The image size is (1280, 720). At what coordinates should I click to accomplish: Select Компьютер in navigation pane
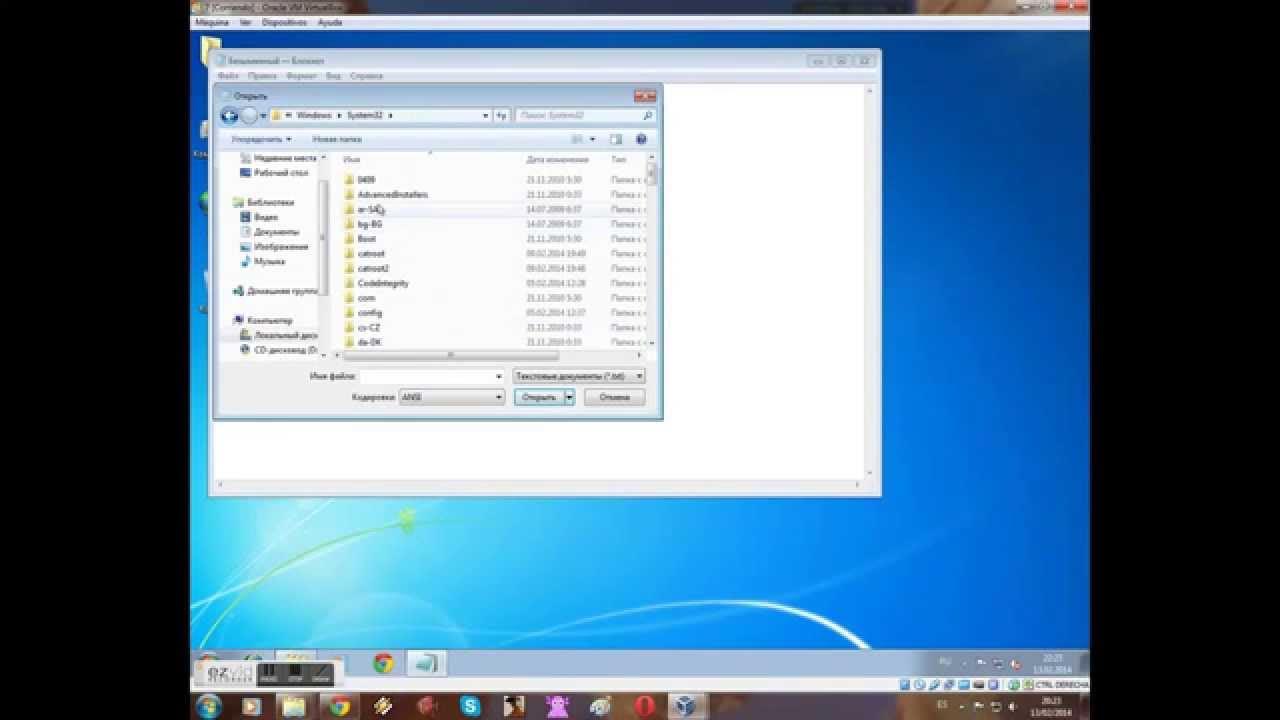(263, 321)
